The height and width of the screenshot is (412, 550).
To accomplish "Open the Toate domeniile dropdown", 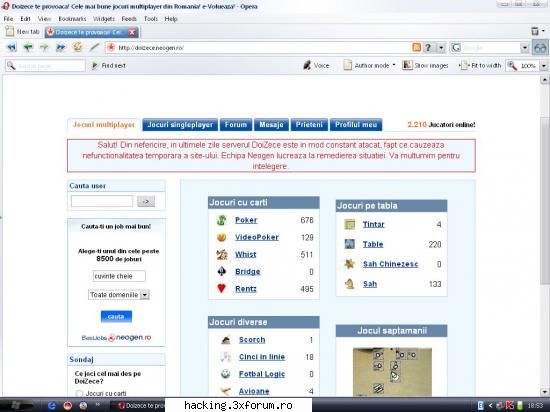I will 119,295.
